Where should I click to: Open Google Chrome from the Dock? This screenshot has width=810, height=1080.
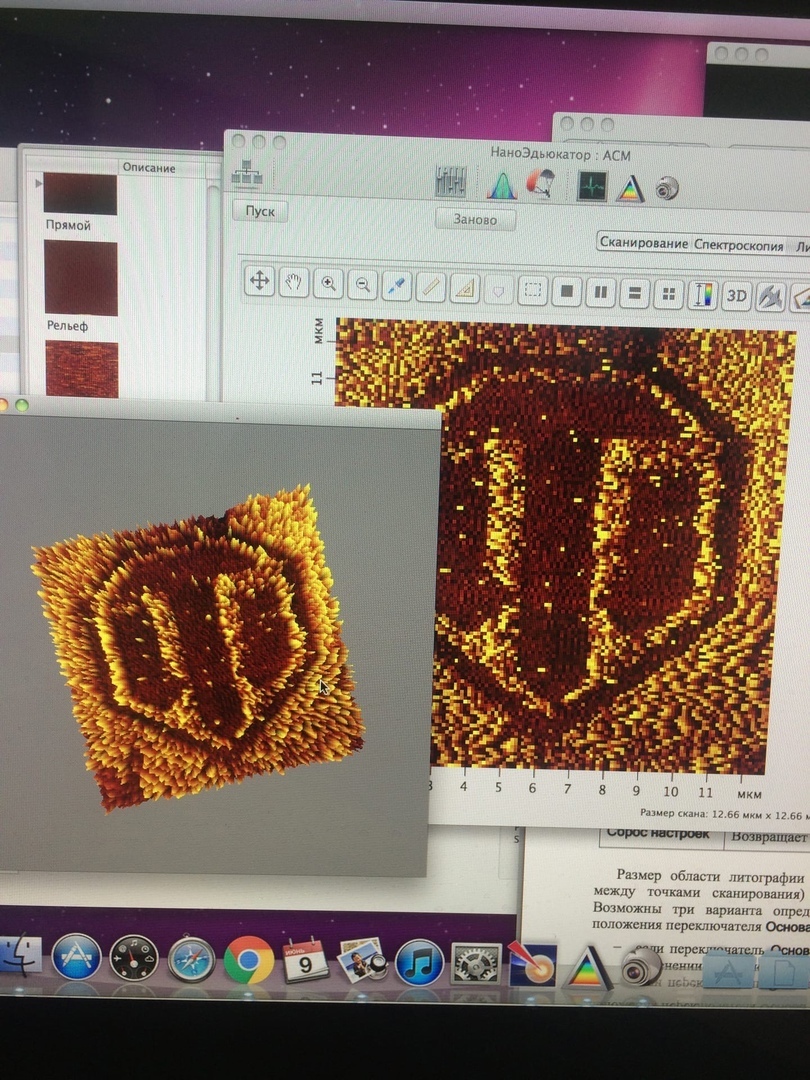pyautogui.click(x=249, y=960)
